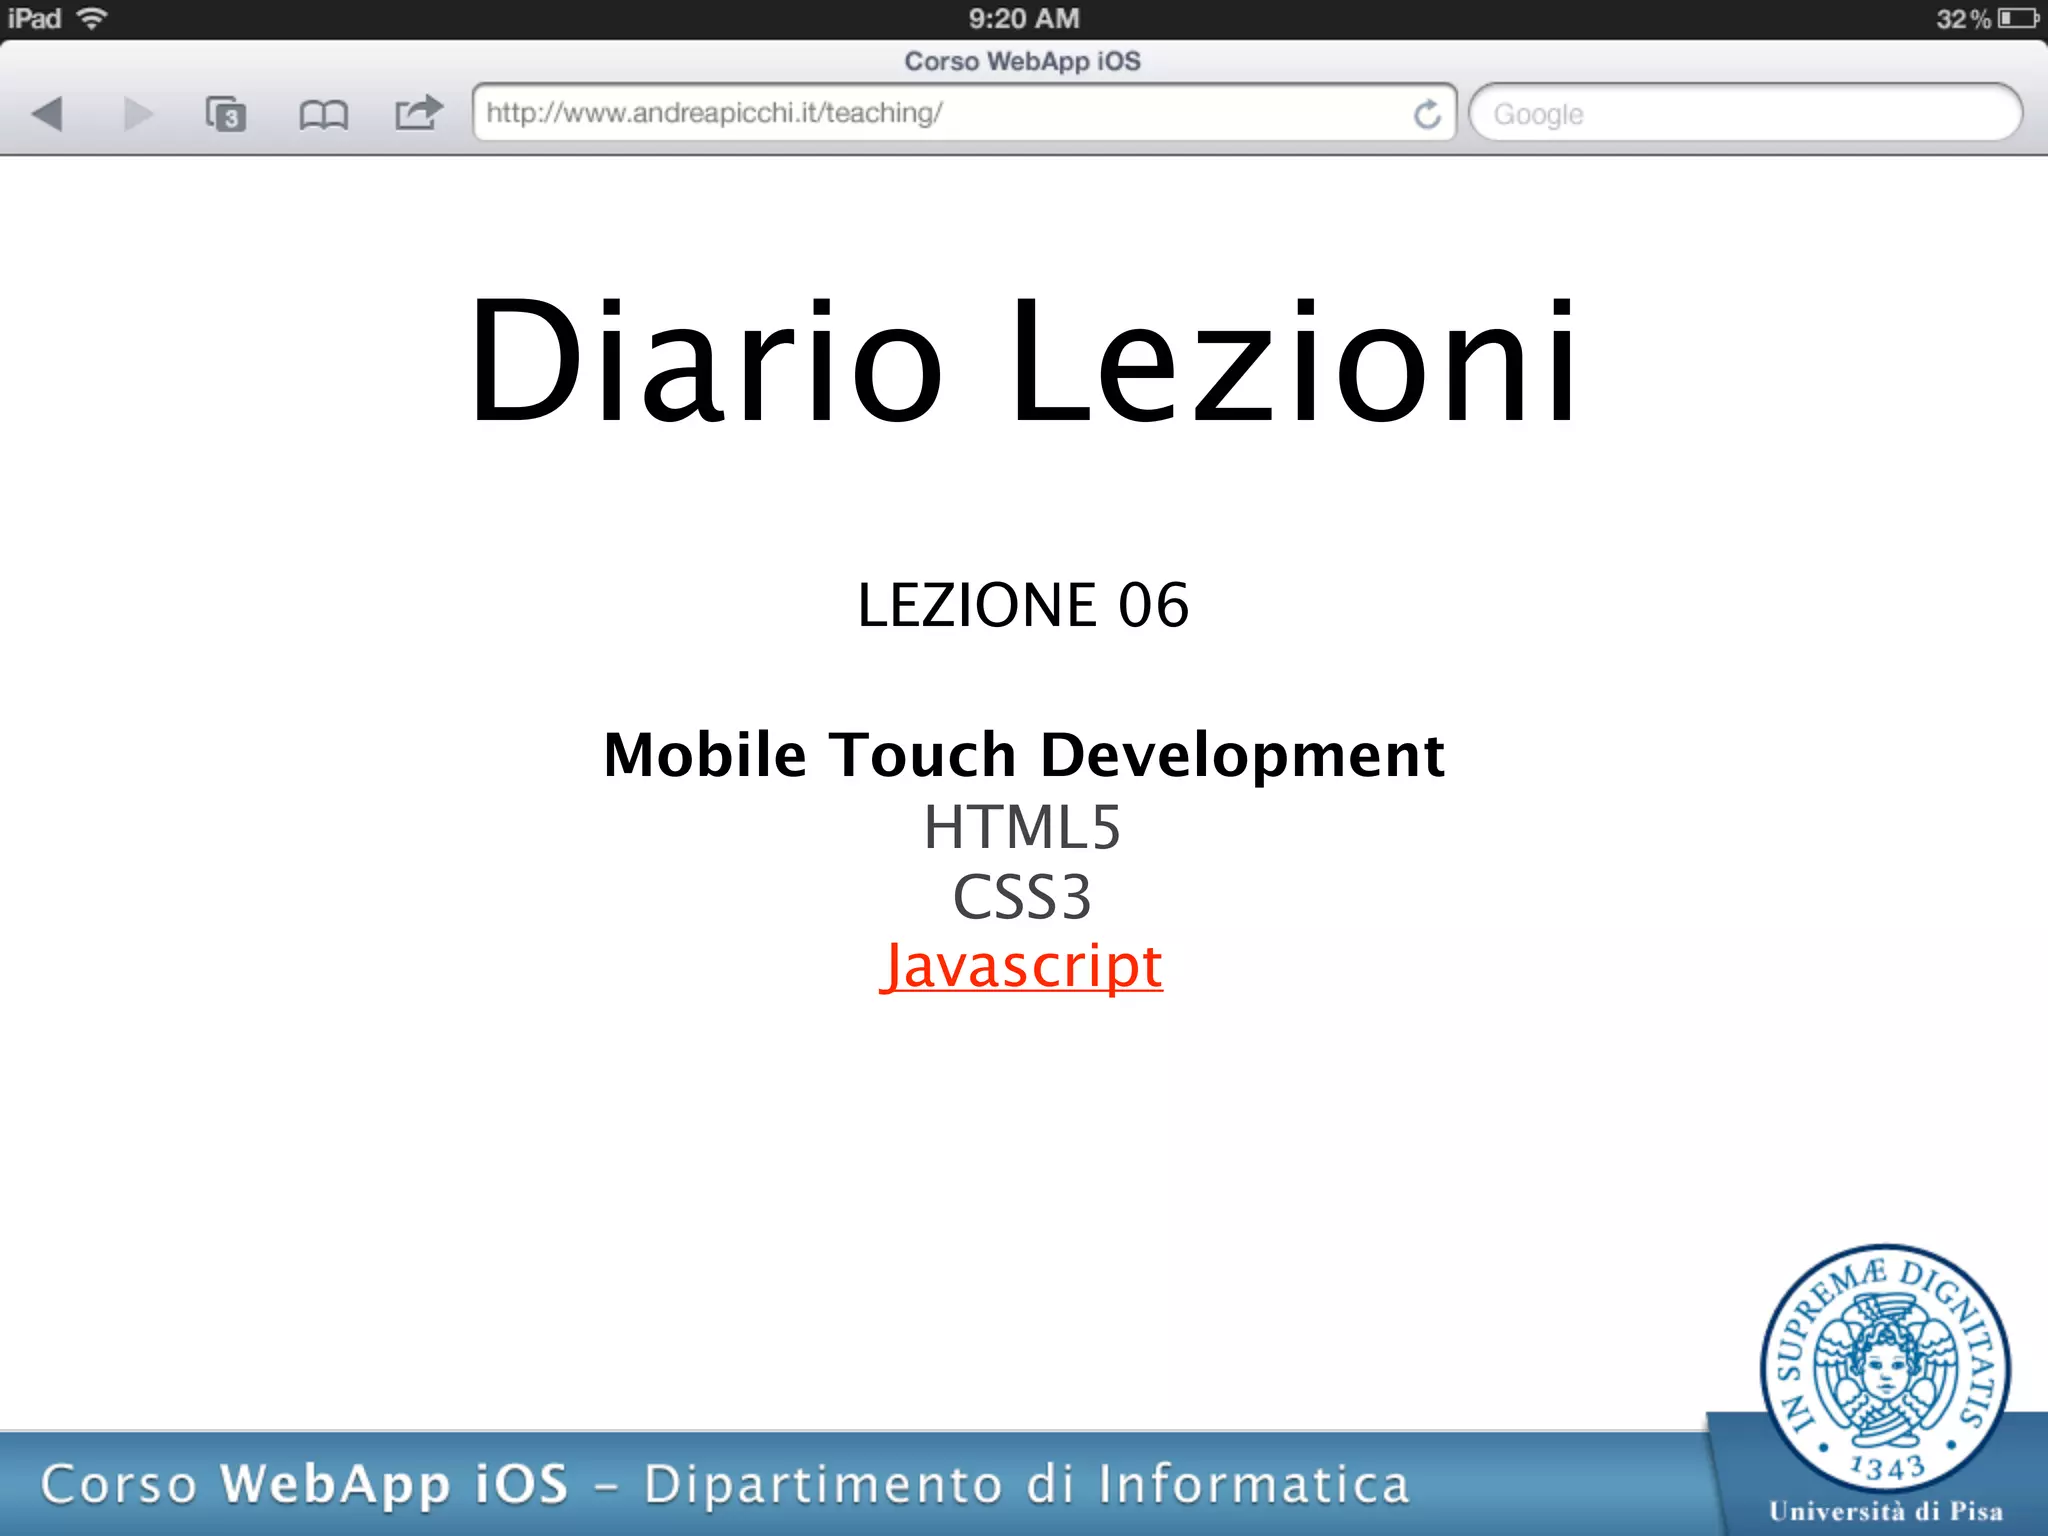
Task: Tap the share/action arrow icon
Action: [x=418, y=112]
